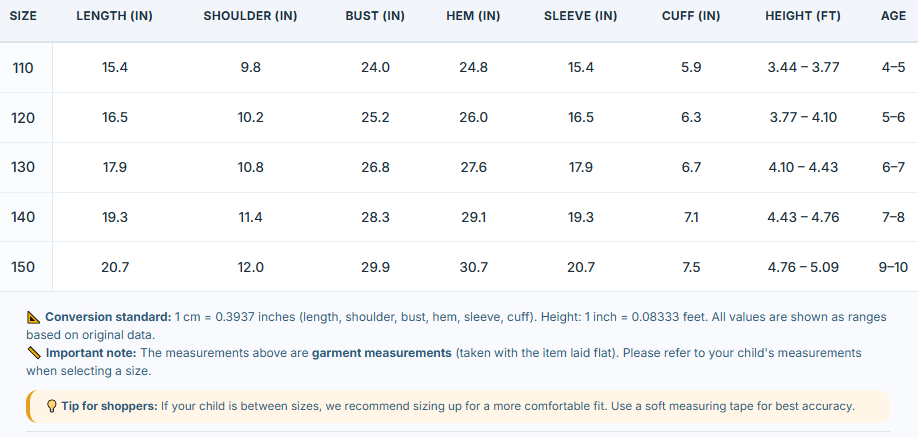Click the BUST (IN) column header

(x=375, y=16)
